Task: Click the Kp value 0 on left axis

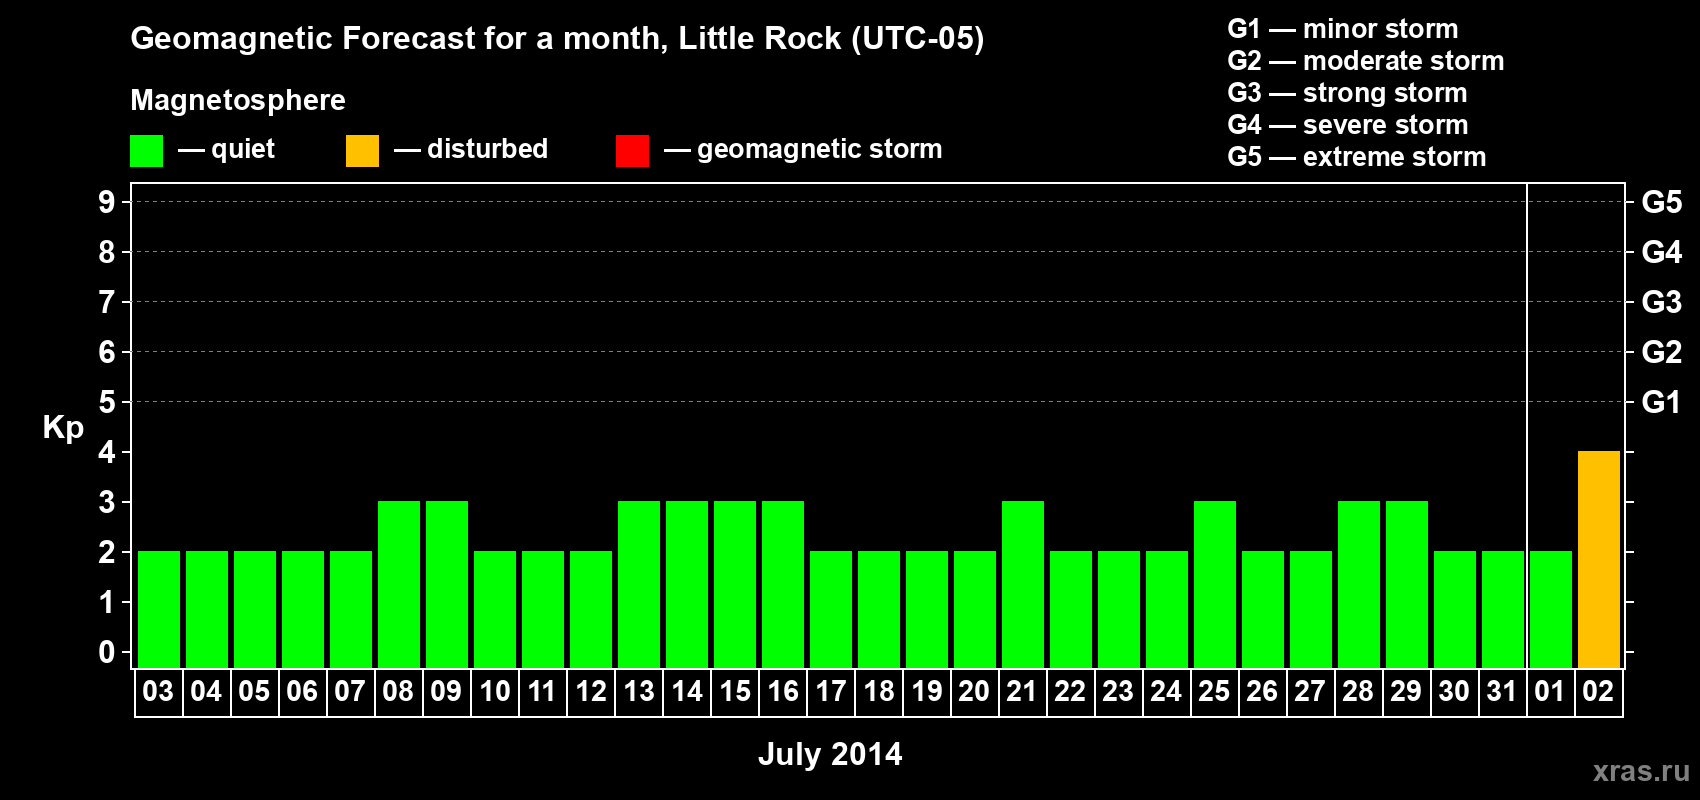Action: pos(107,652)
